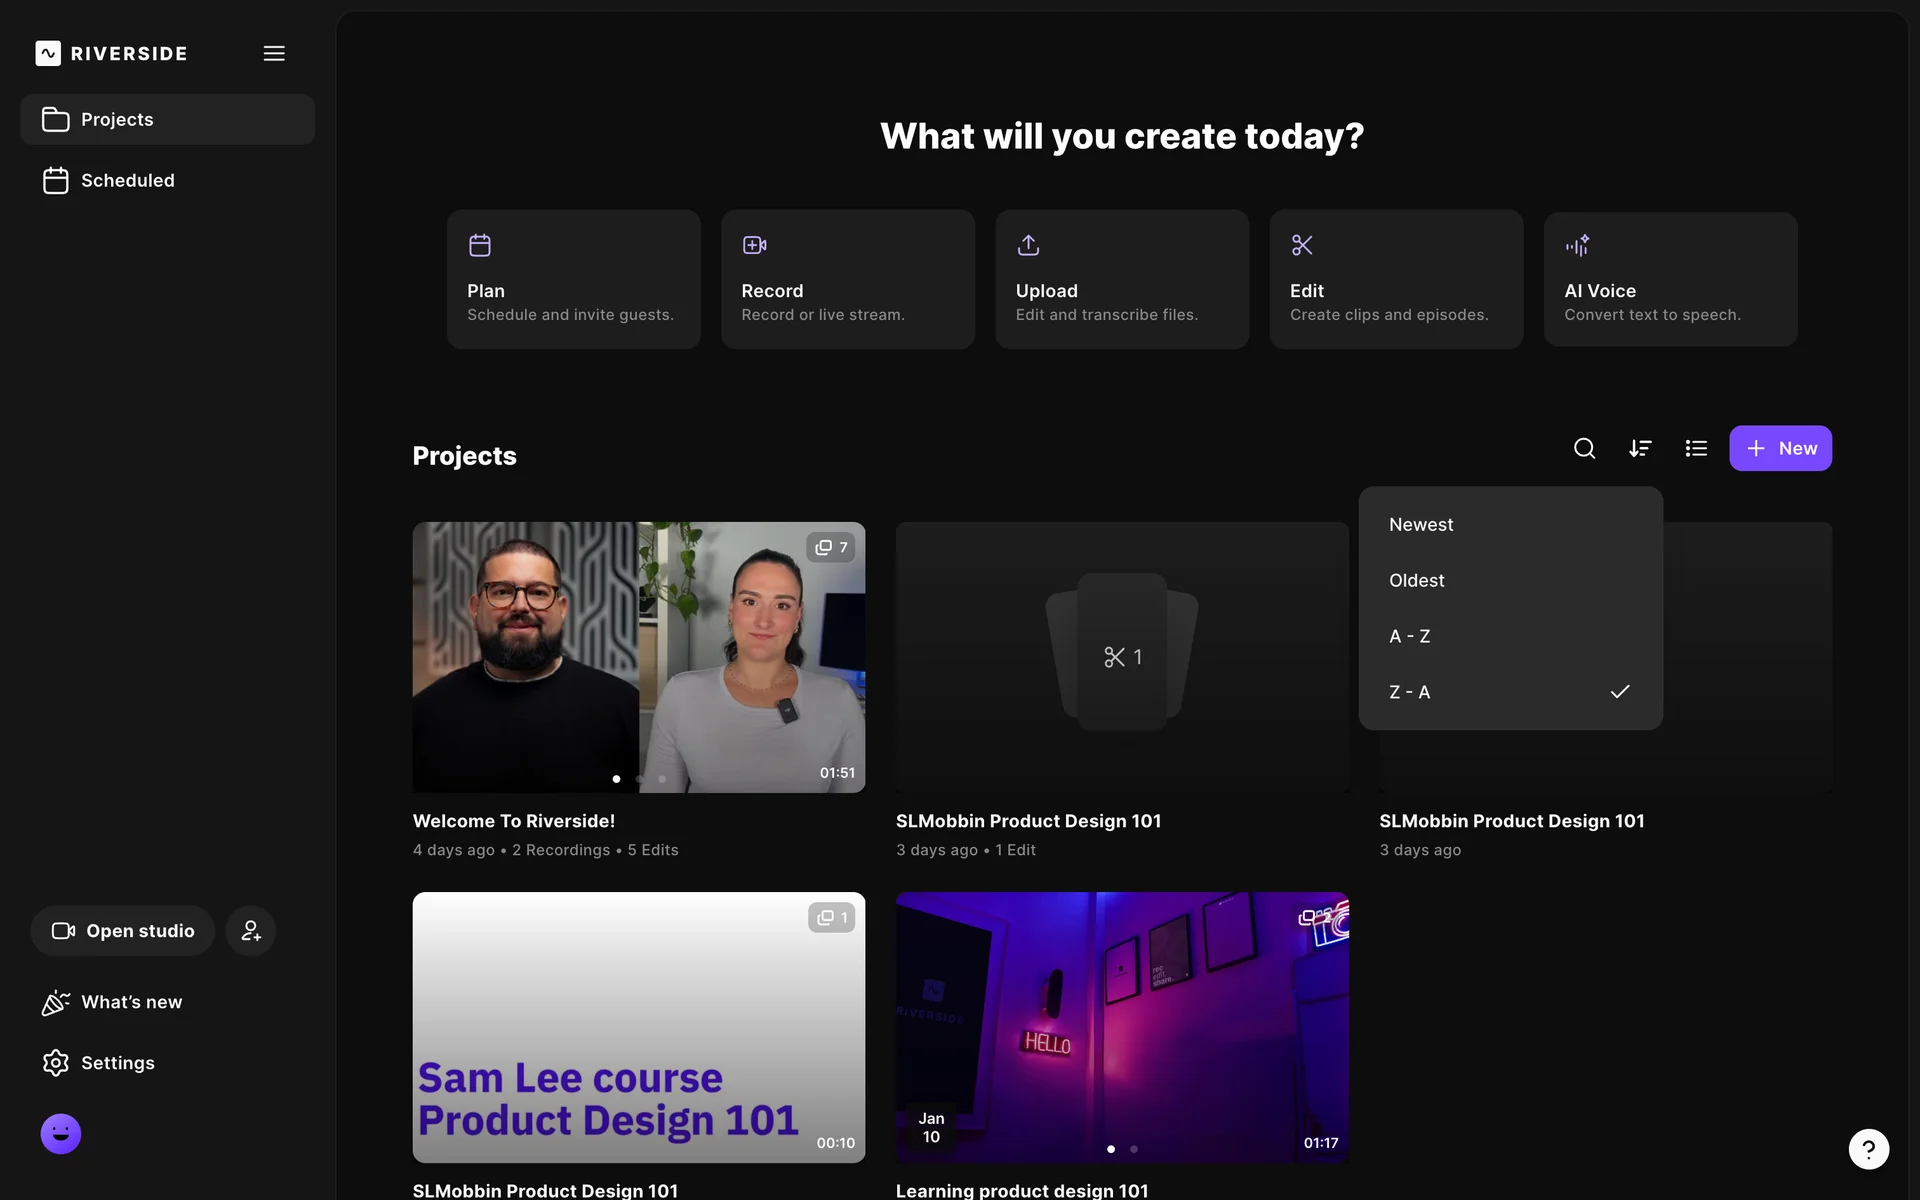1920x1200 pixels.
Task: Collapse sidebar with hamburger menu icon
Action: tap(274, 53)
